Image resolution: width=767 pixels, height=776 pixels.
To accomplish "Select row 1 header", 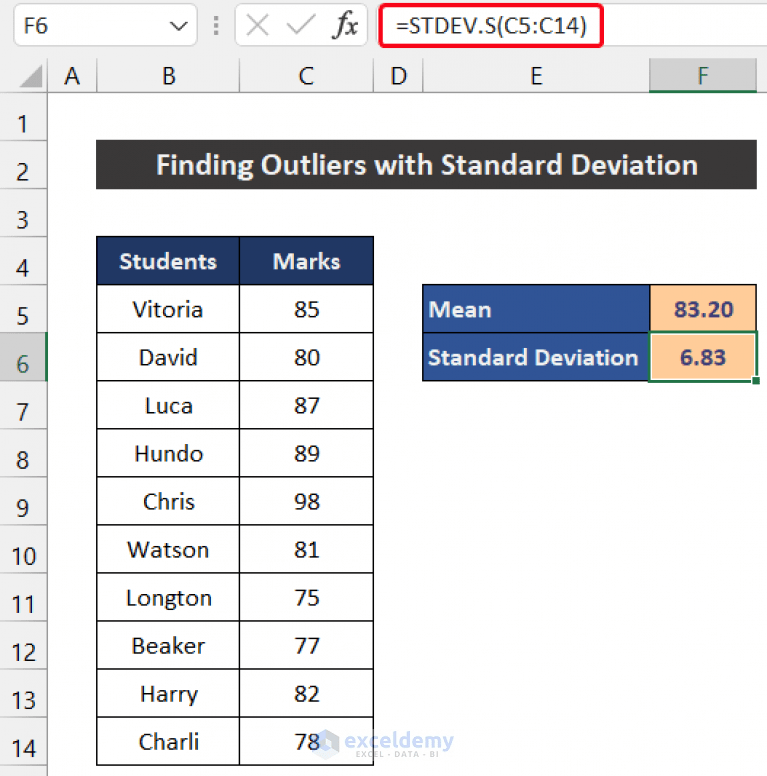I will [23, 118].
